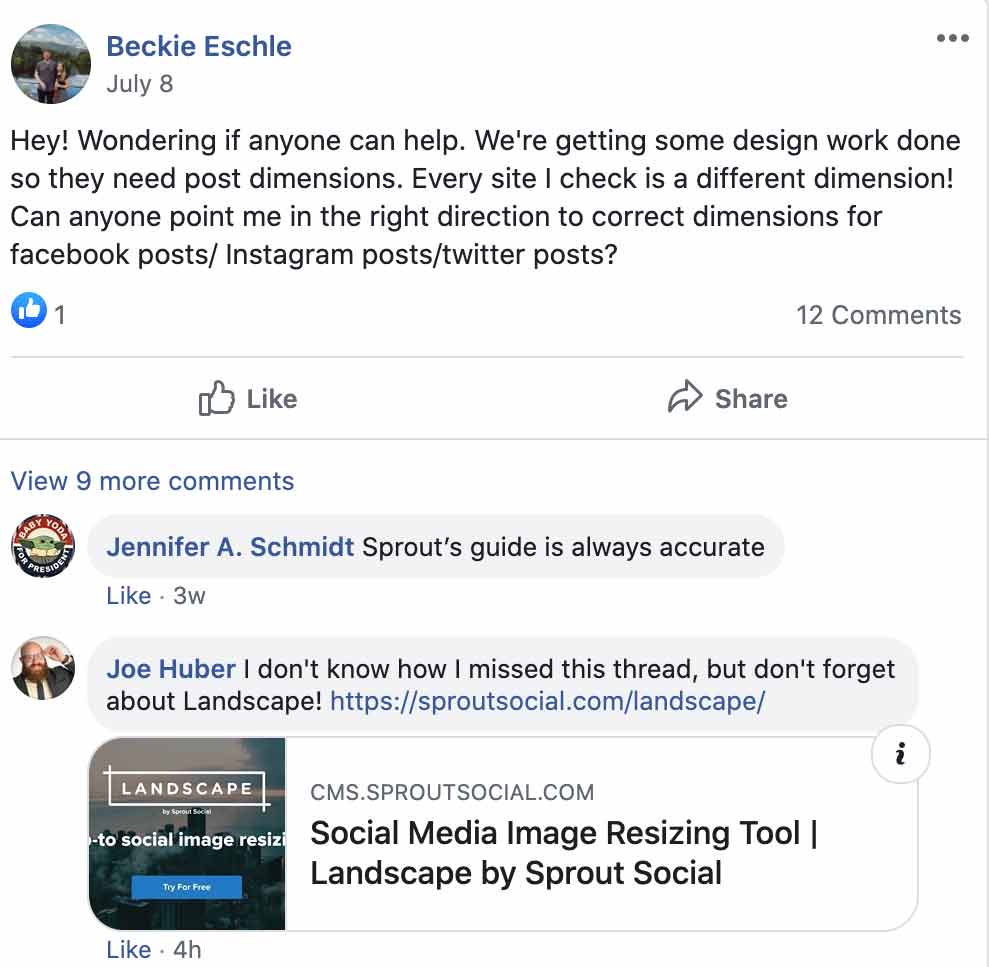Open the post options menu via three dots

click(x=952, y=38)
